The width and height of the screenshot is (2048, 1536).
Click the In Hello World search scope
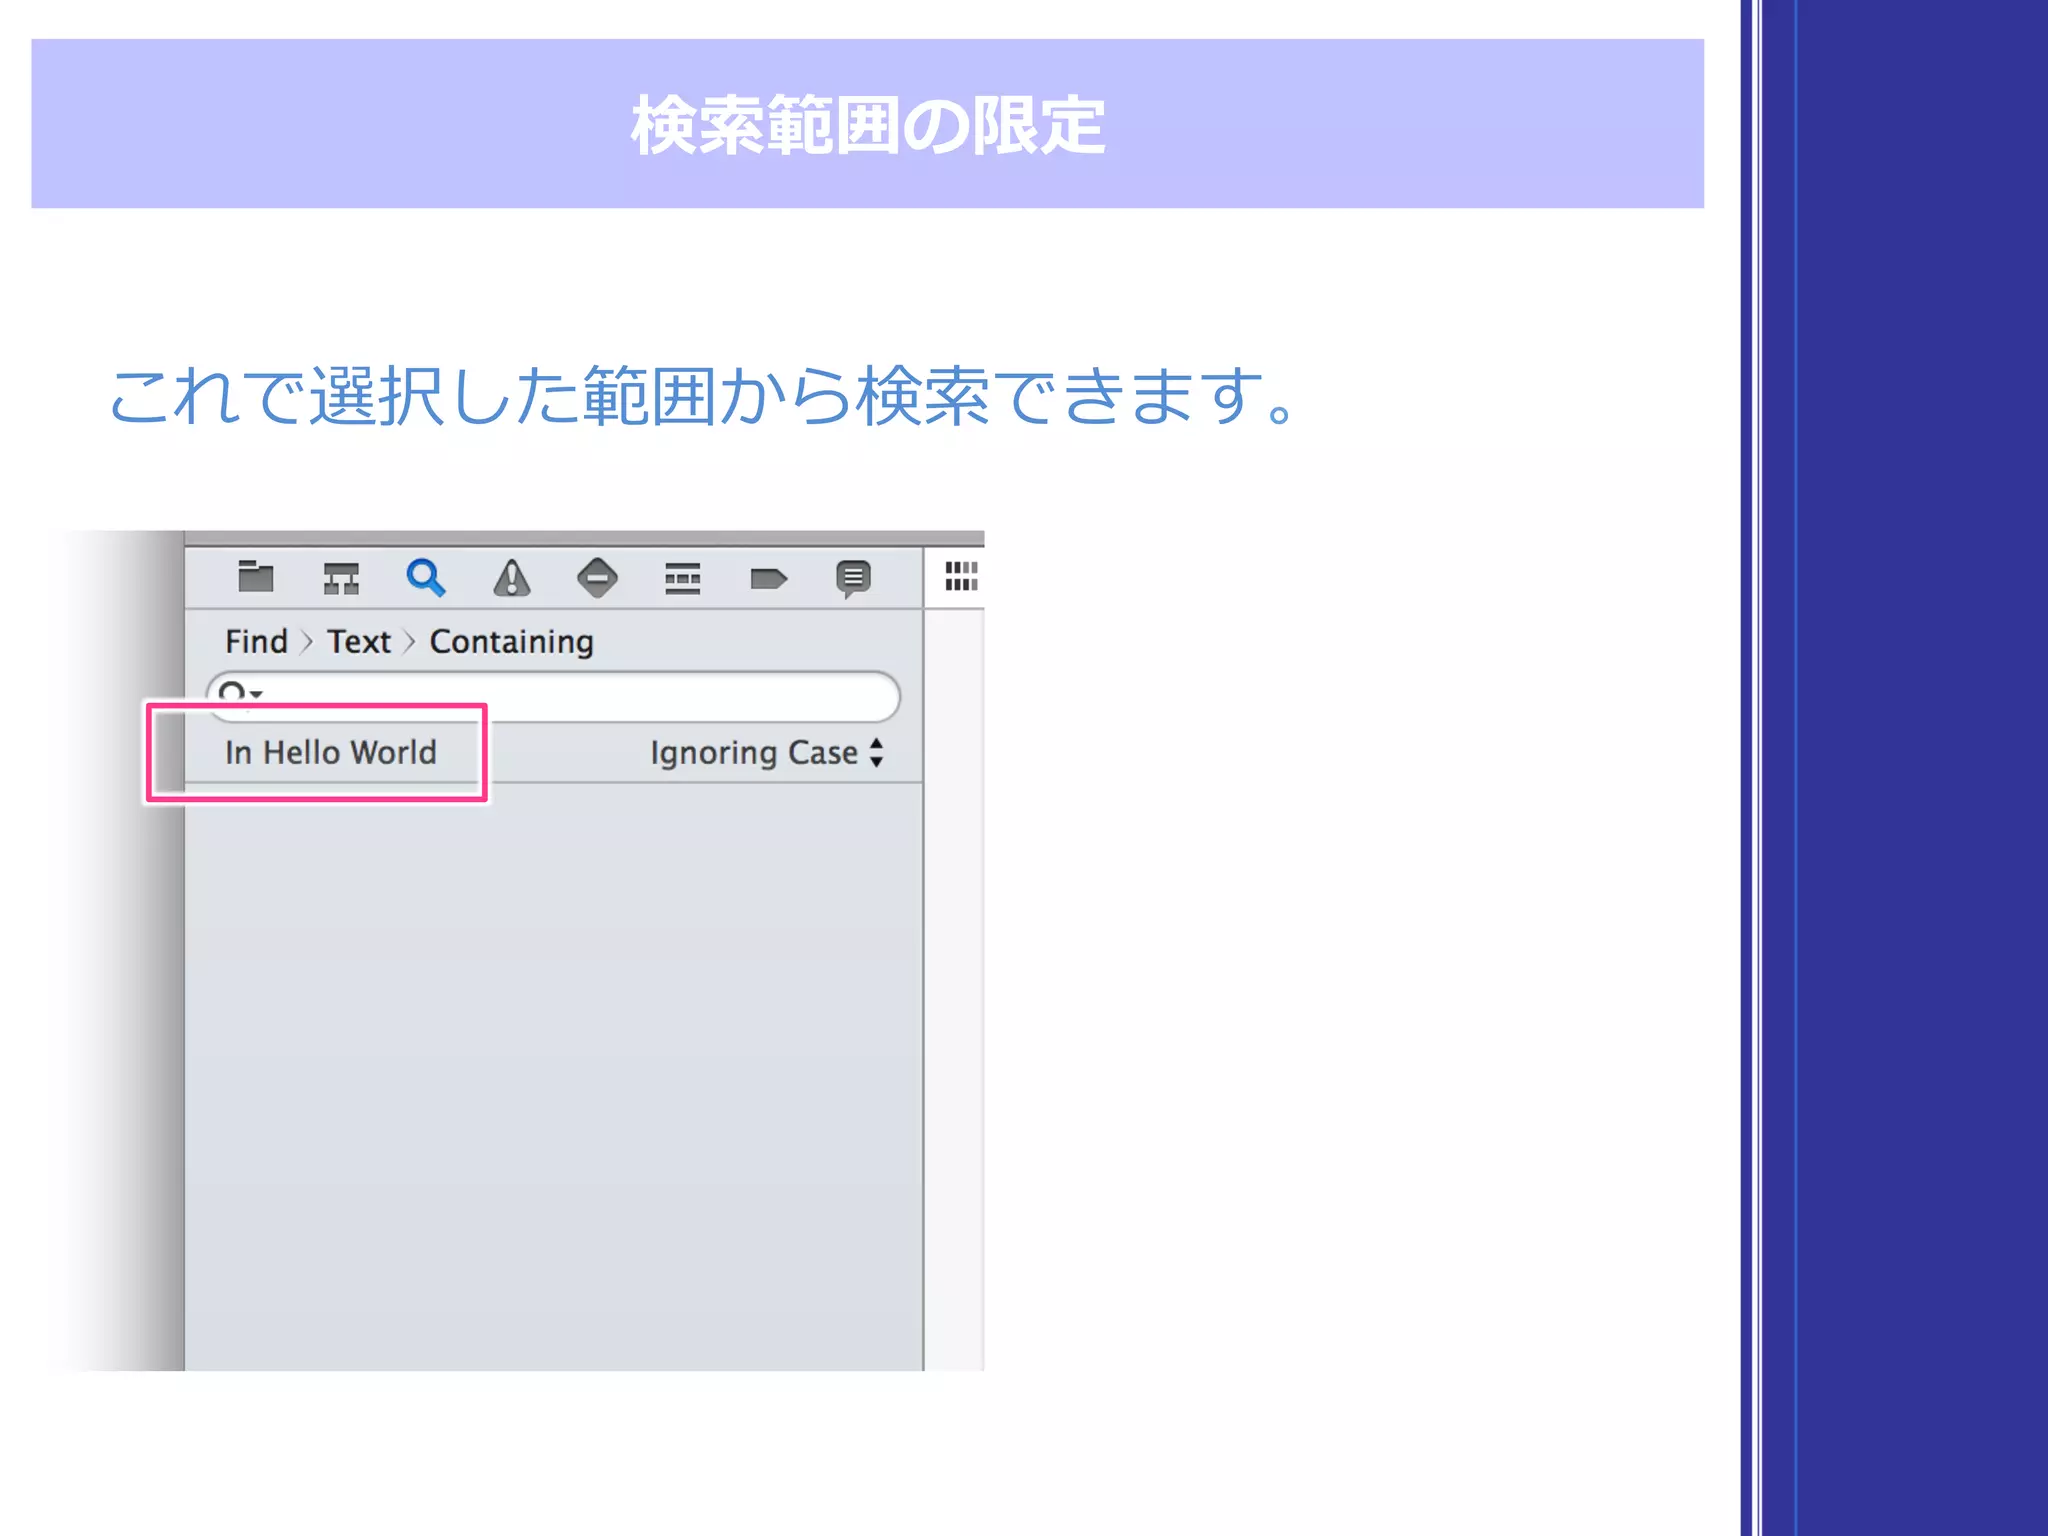click(x=331, y=752)
